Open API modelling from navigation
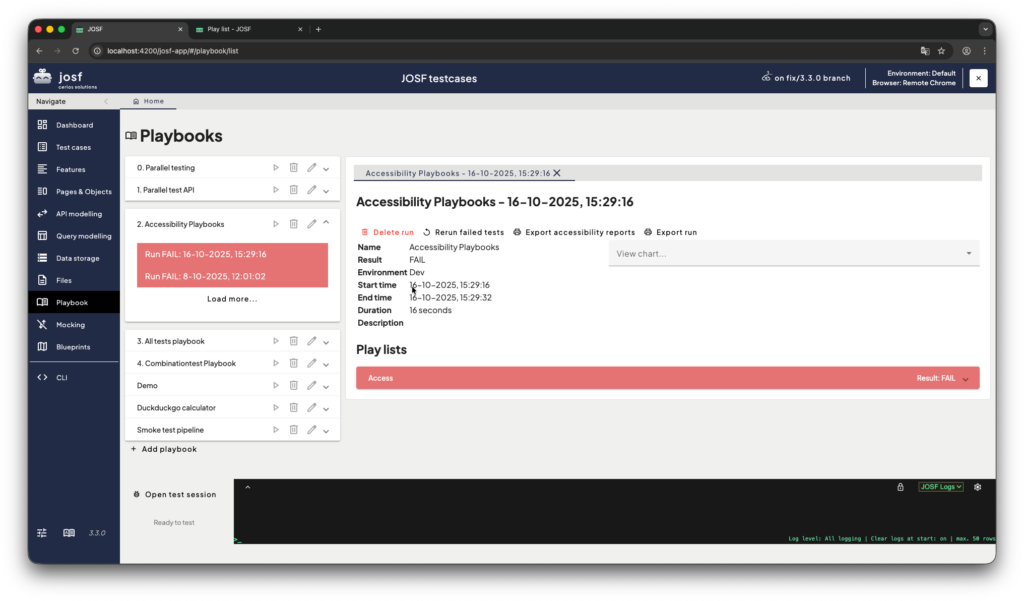Viewport: 1024px width, 601px height. pyautogui.click(x=78, y=214)
